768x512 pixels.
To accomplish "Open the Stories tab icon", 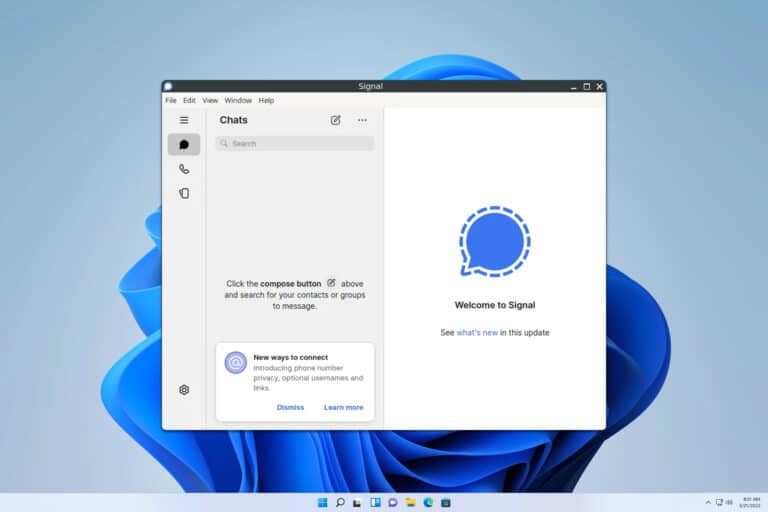I will tap(184, 193).
